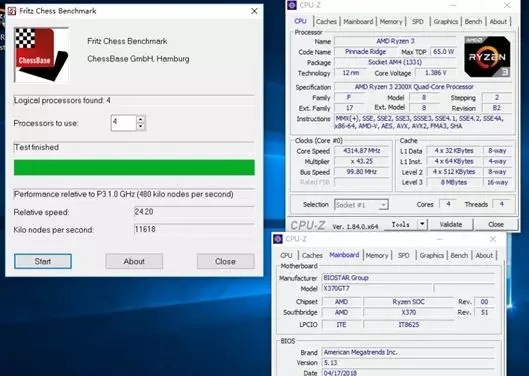Click the BIOS Brand American Megatrends Inc.

click(x=408, y=352)
